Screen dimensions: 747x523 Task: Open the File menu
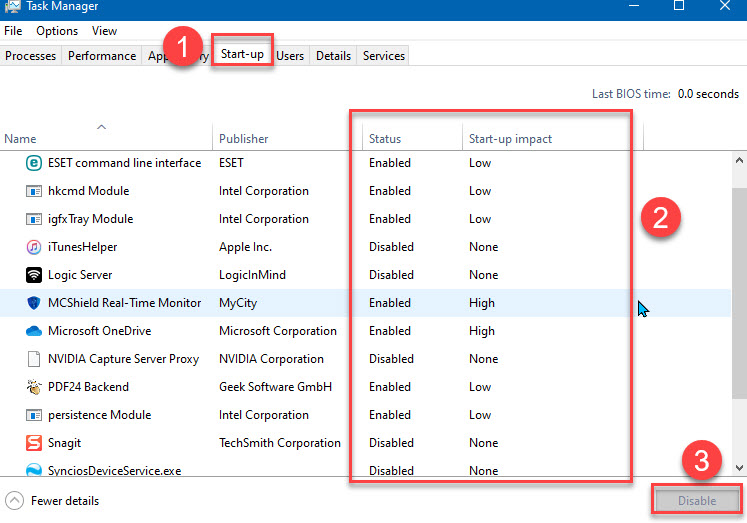point(13,31)
